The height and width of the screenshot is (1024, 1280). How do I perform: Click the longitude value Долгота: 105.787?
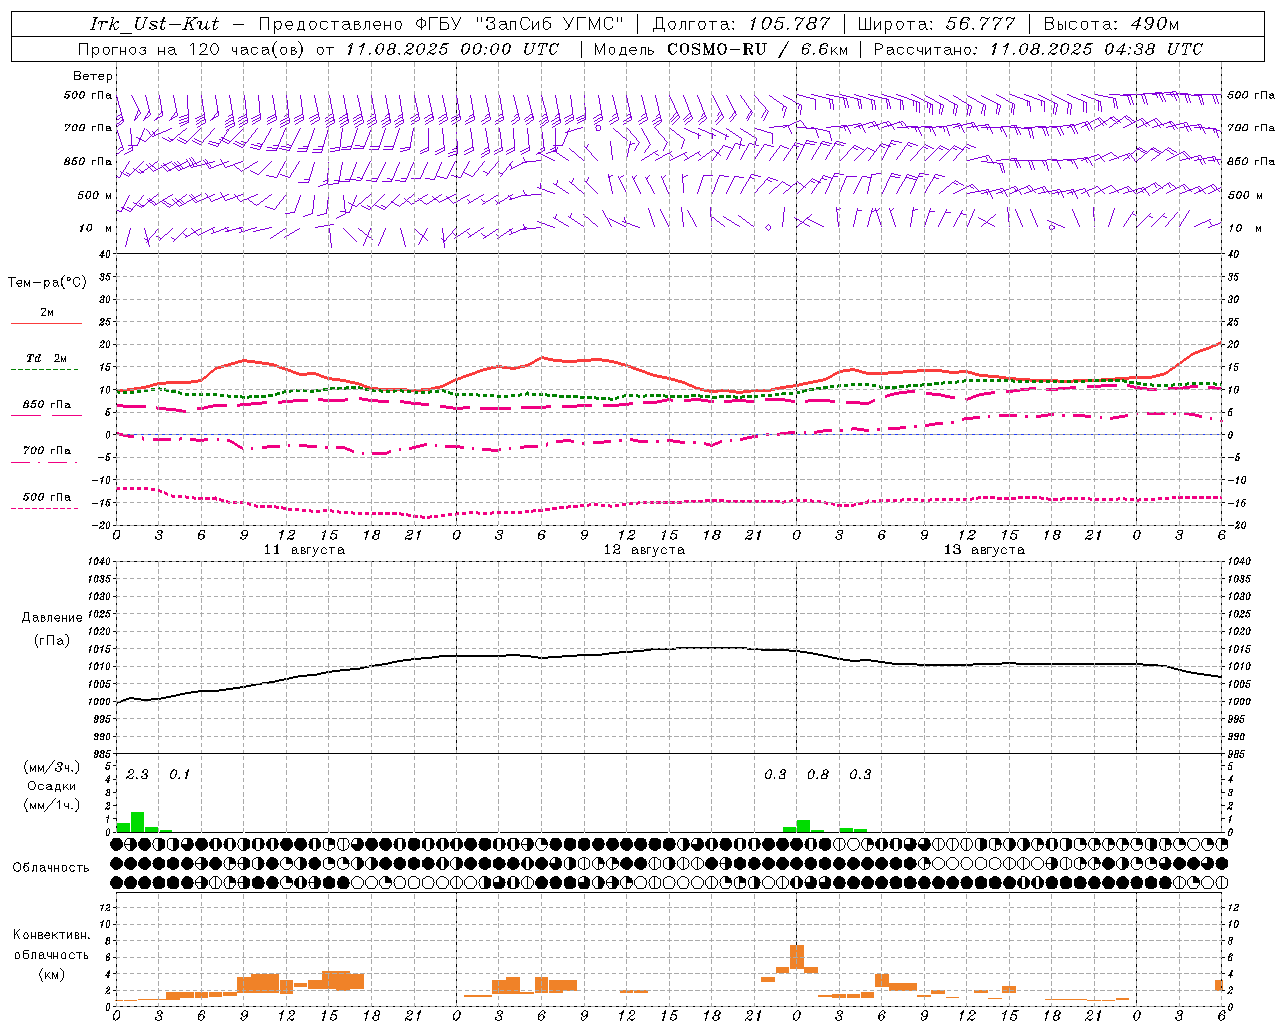(x=741, y=24)
